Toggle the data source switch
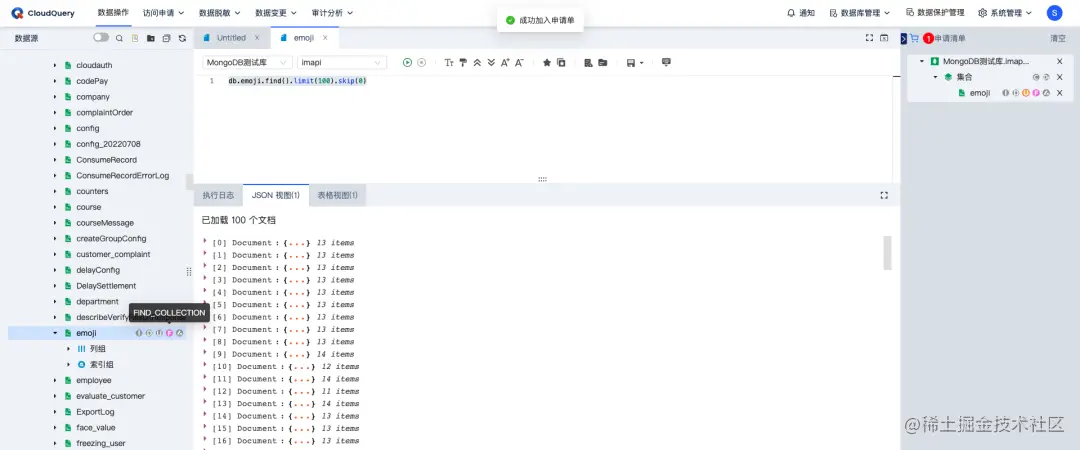 point(101,38)
